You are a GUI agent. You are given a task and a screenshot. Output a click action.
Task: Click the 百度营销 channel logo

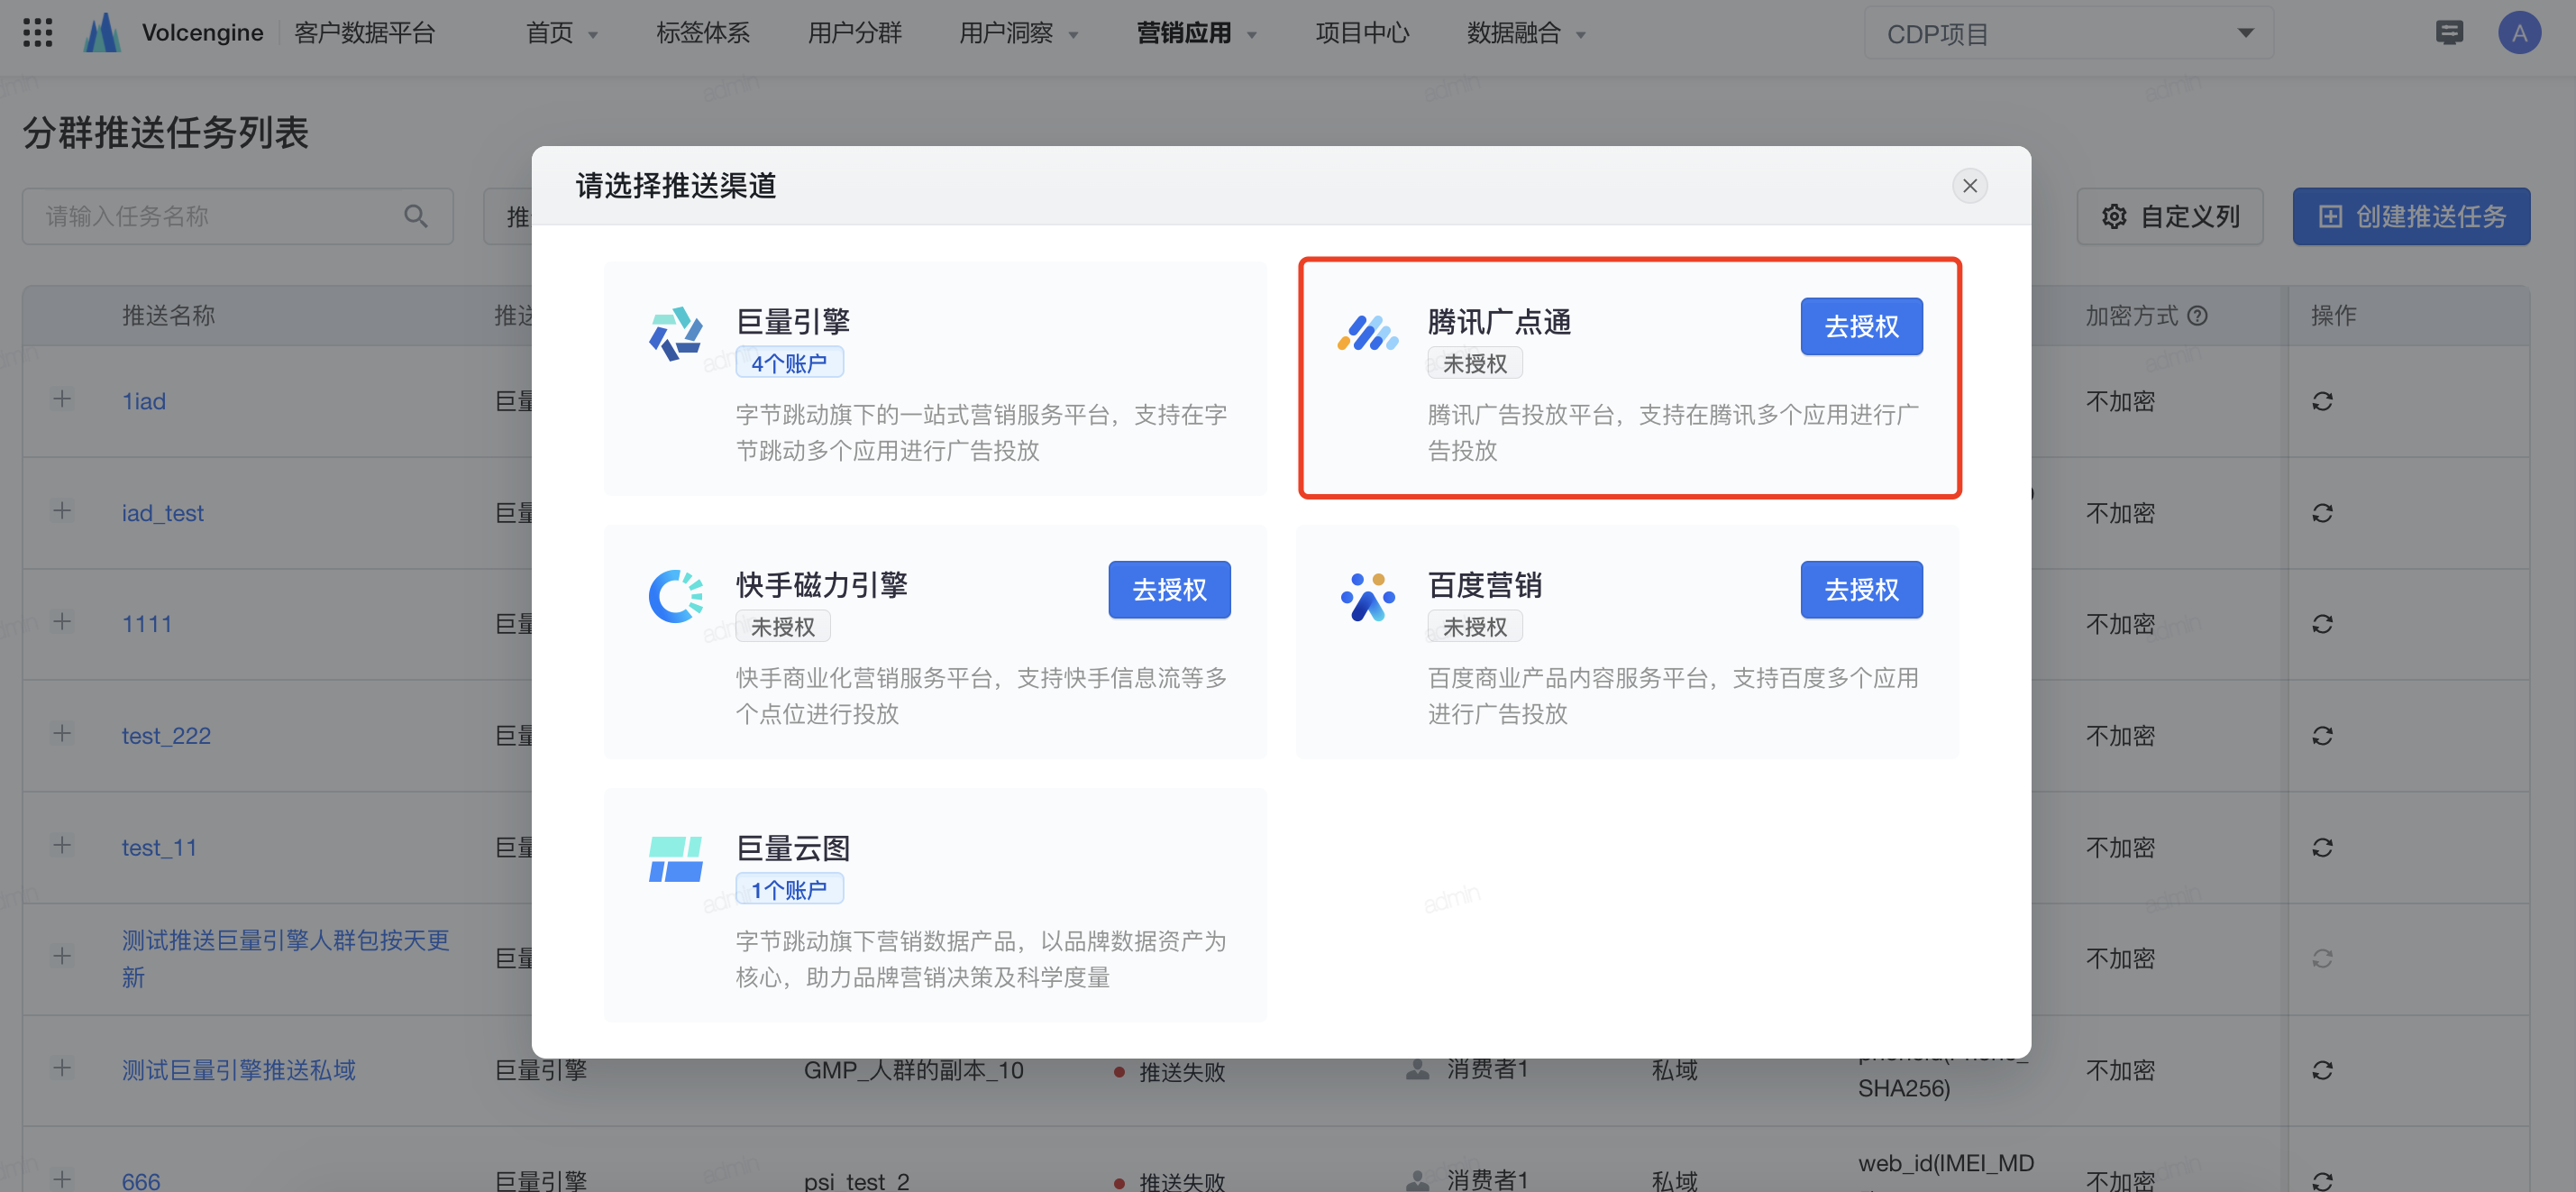tap(1367, 596)
